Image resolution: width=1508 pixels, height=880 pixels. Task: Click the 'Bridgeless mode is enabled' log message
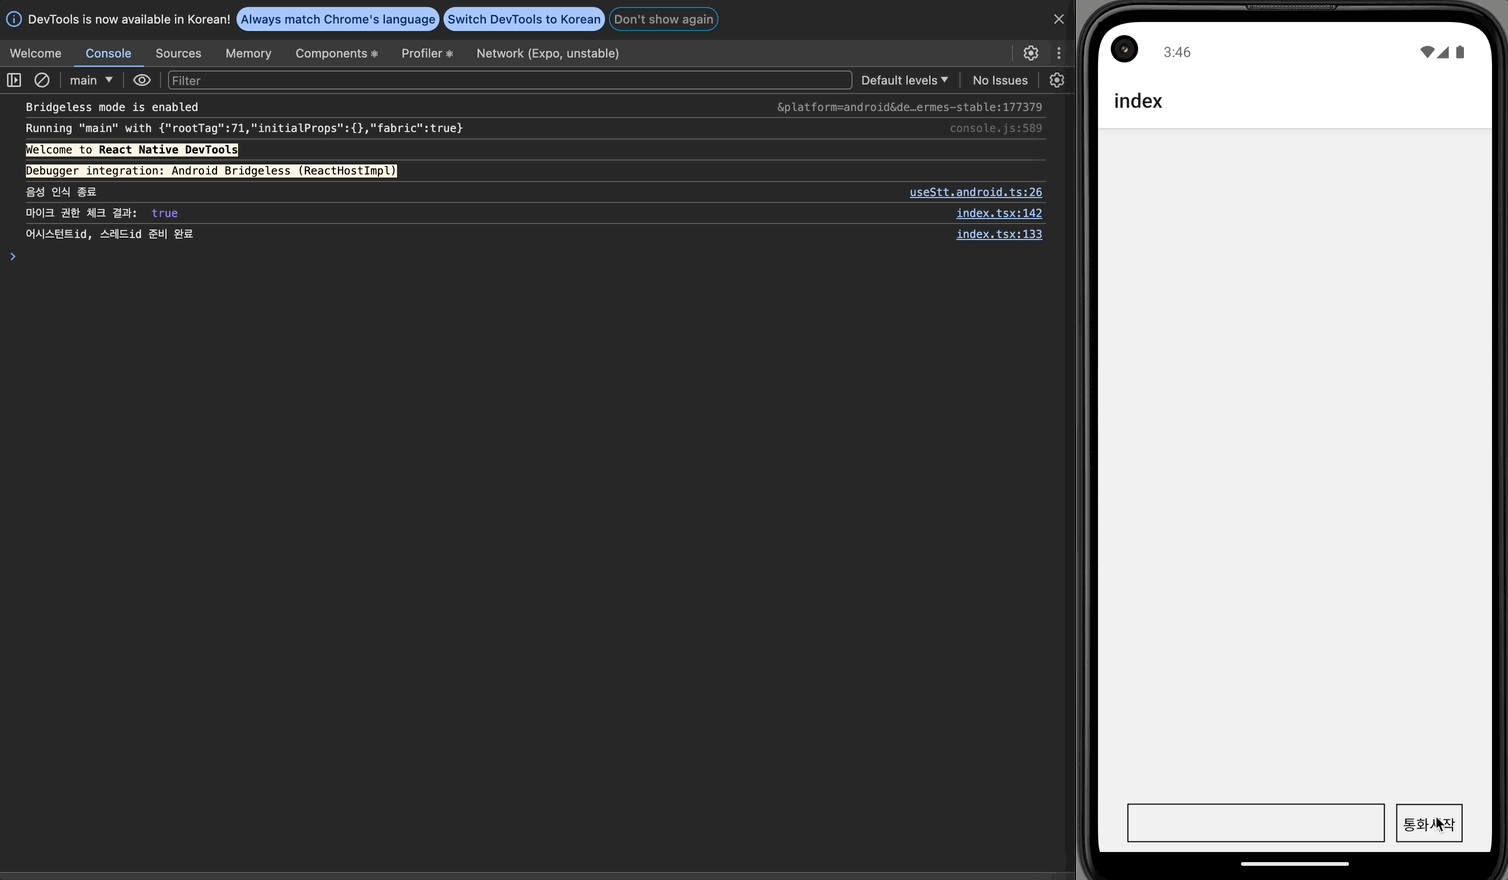pyautogui.click(x=112, y=107)
